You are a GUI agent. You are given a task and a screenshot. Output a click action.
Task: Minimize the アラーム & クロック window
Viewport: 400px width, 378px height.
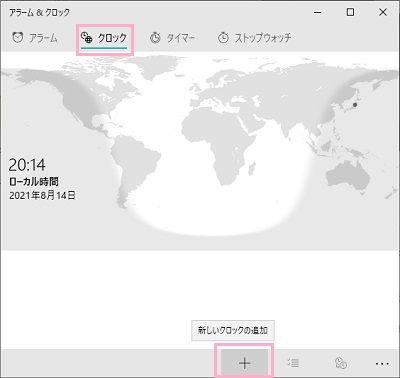point(318,12)
